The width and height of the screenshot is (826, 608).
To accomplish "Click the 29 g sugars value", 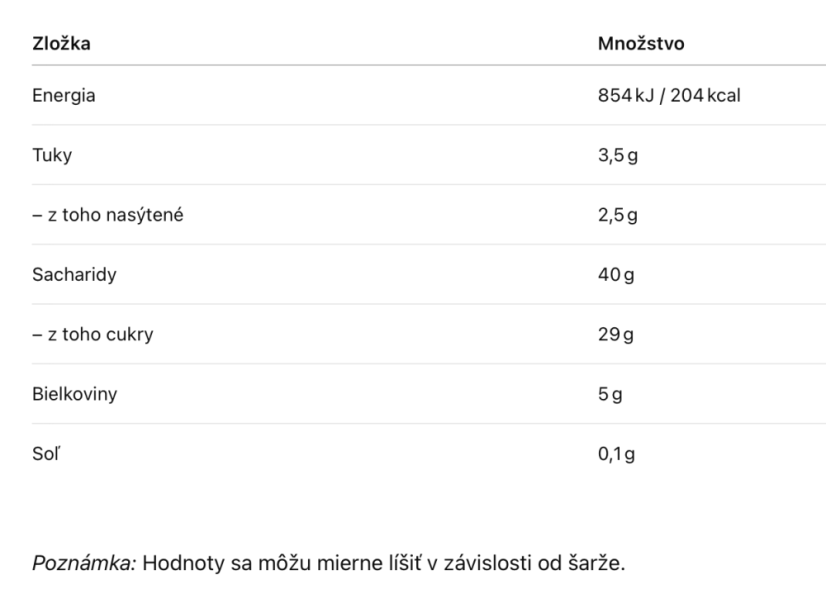I will tap(616, 334).
